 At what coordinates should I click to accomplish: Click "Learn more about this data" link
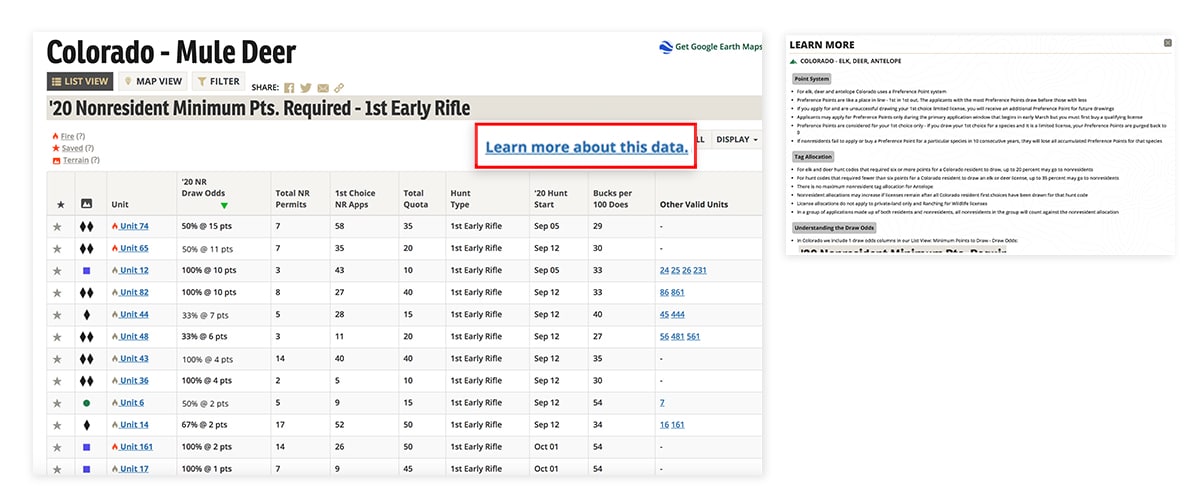pos(586,147)
